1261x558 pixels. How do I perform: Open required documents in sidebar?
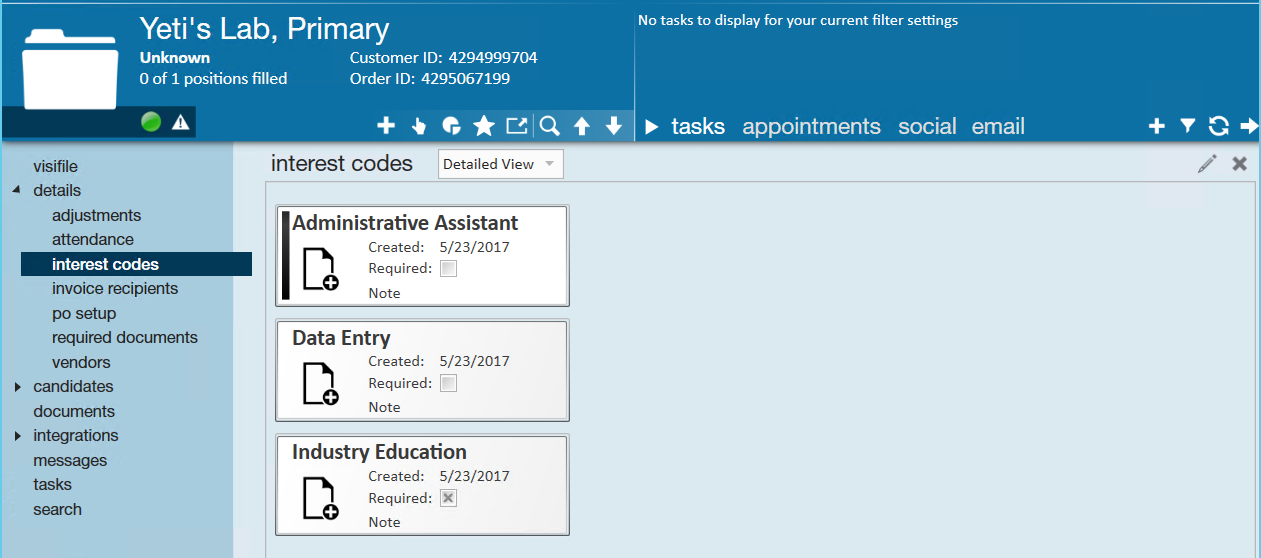[125, 337]
